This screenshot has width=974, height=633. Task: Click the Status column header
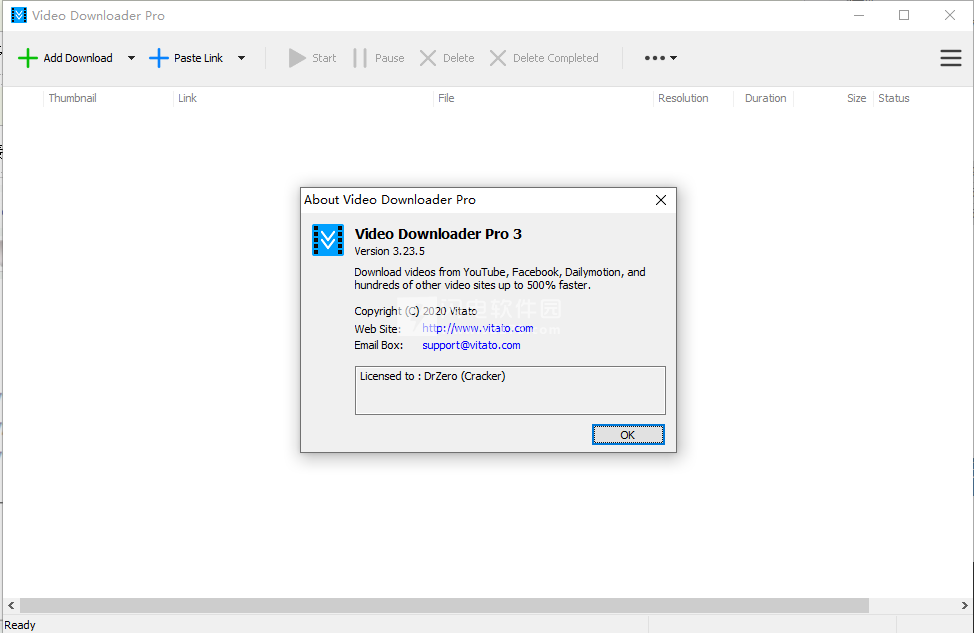[893, 98]
